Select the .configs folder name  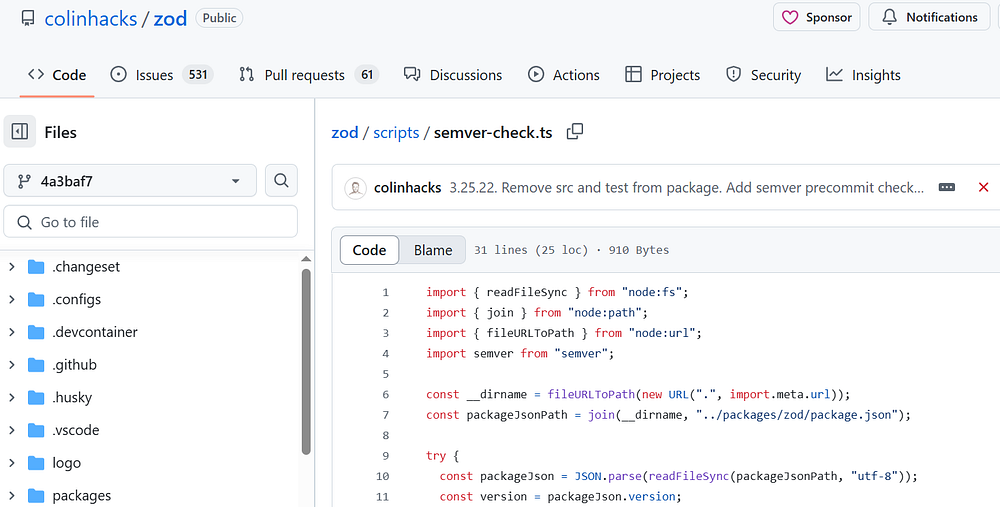[x=77, y=299]
